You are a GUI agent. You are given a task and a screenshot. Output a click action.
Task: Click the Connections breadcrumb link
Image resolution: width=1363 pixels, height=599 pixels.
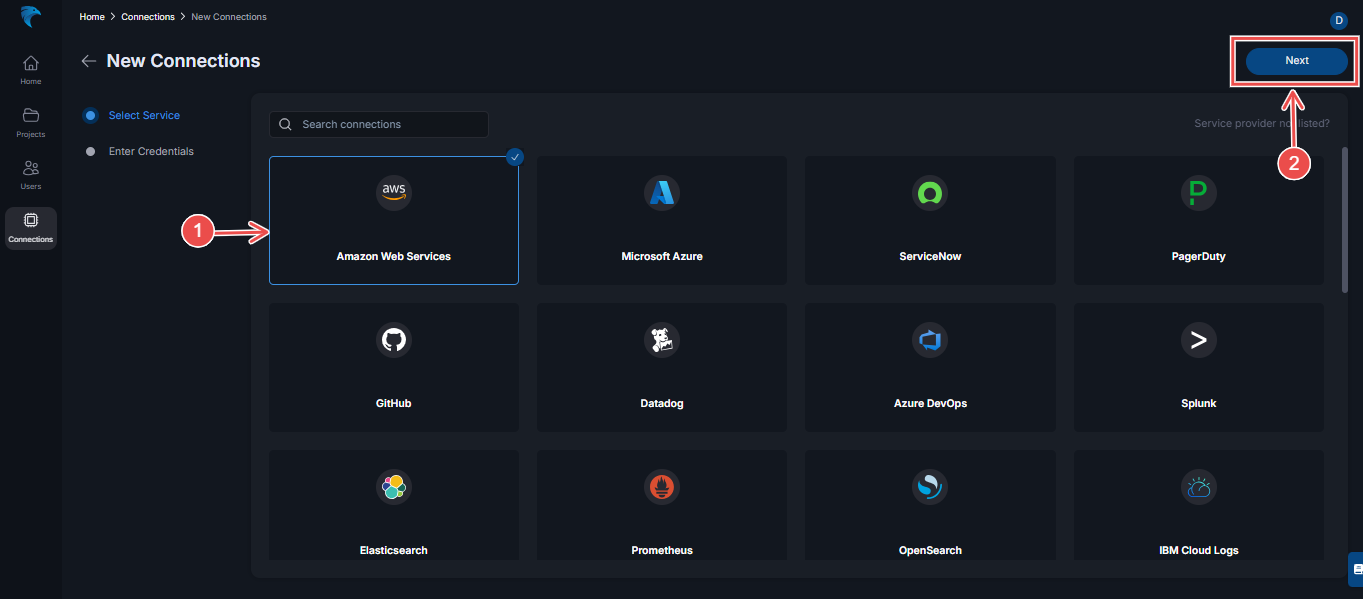coord(148,17)
